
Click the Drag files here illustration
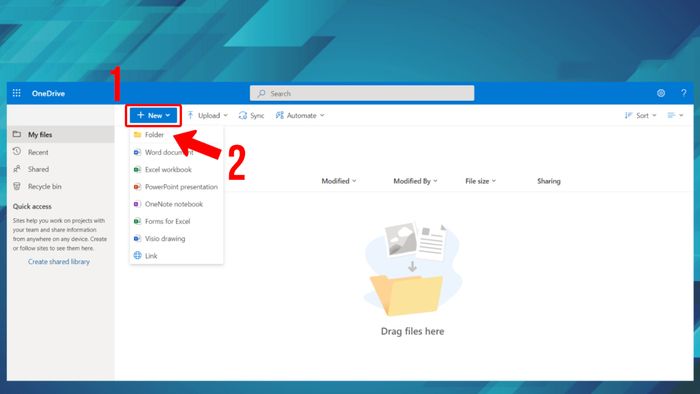pyautogui.click(x=412, y=269)
